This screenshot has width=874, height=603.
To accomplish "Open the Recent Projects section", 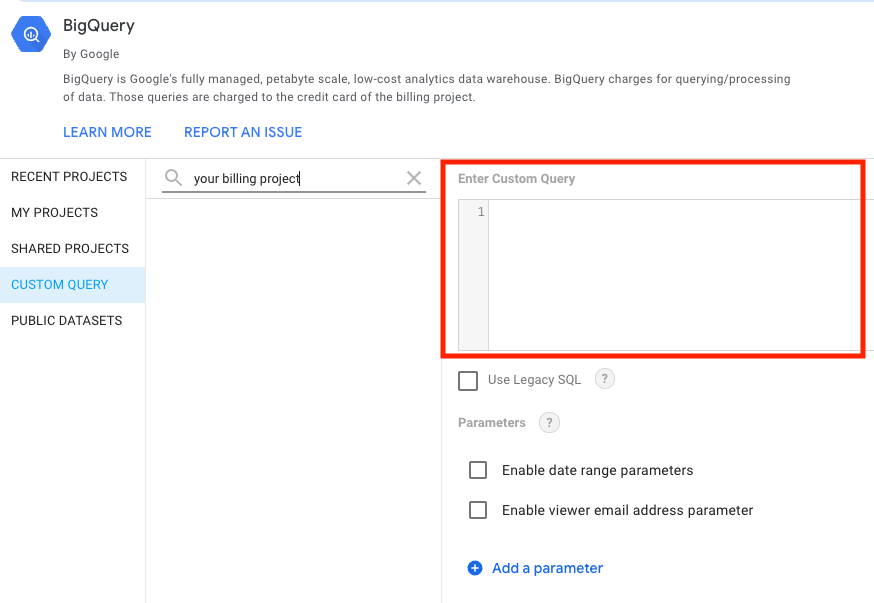I will [x=69, y=177].
